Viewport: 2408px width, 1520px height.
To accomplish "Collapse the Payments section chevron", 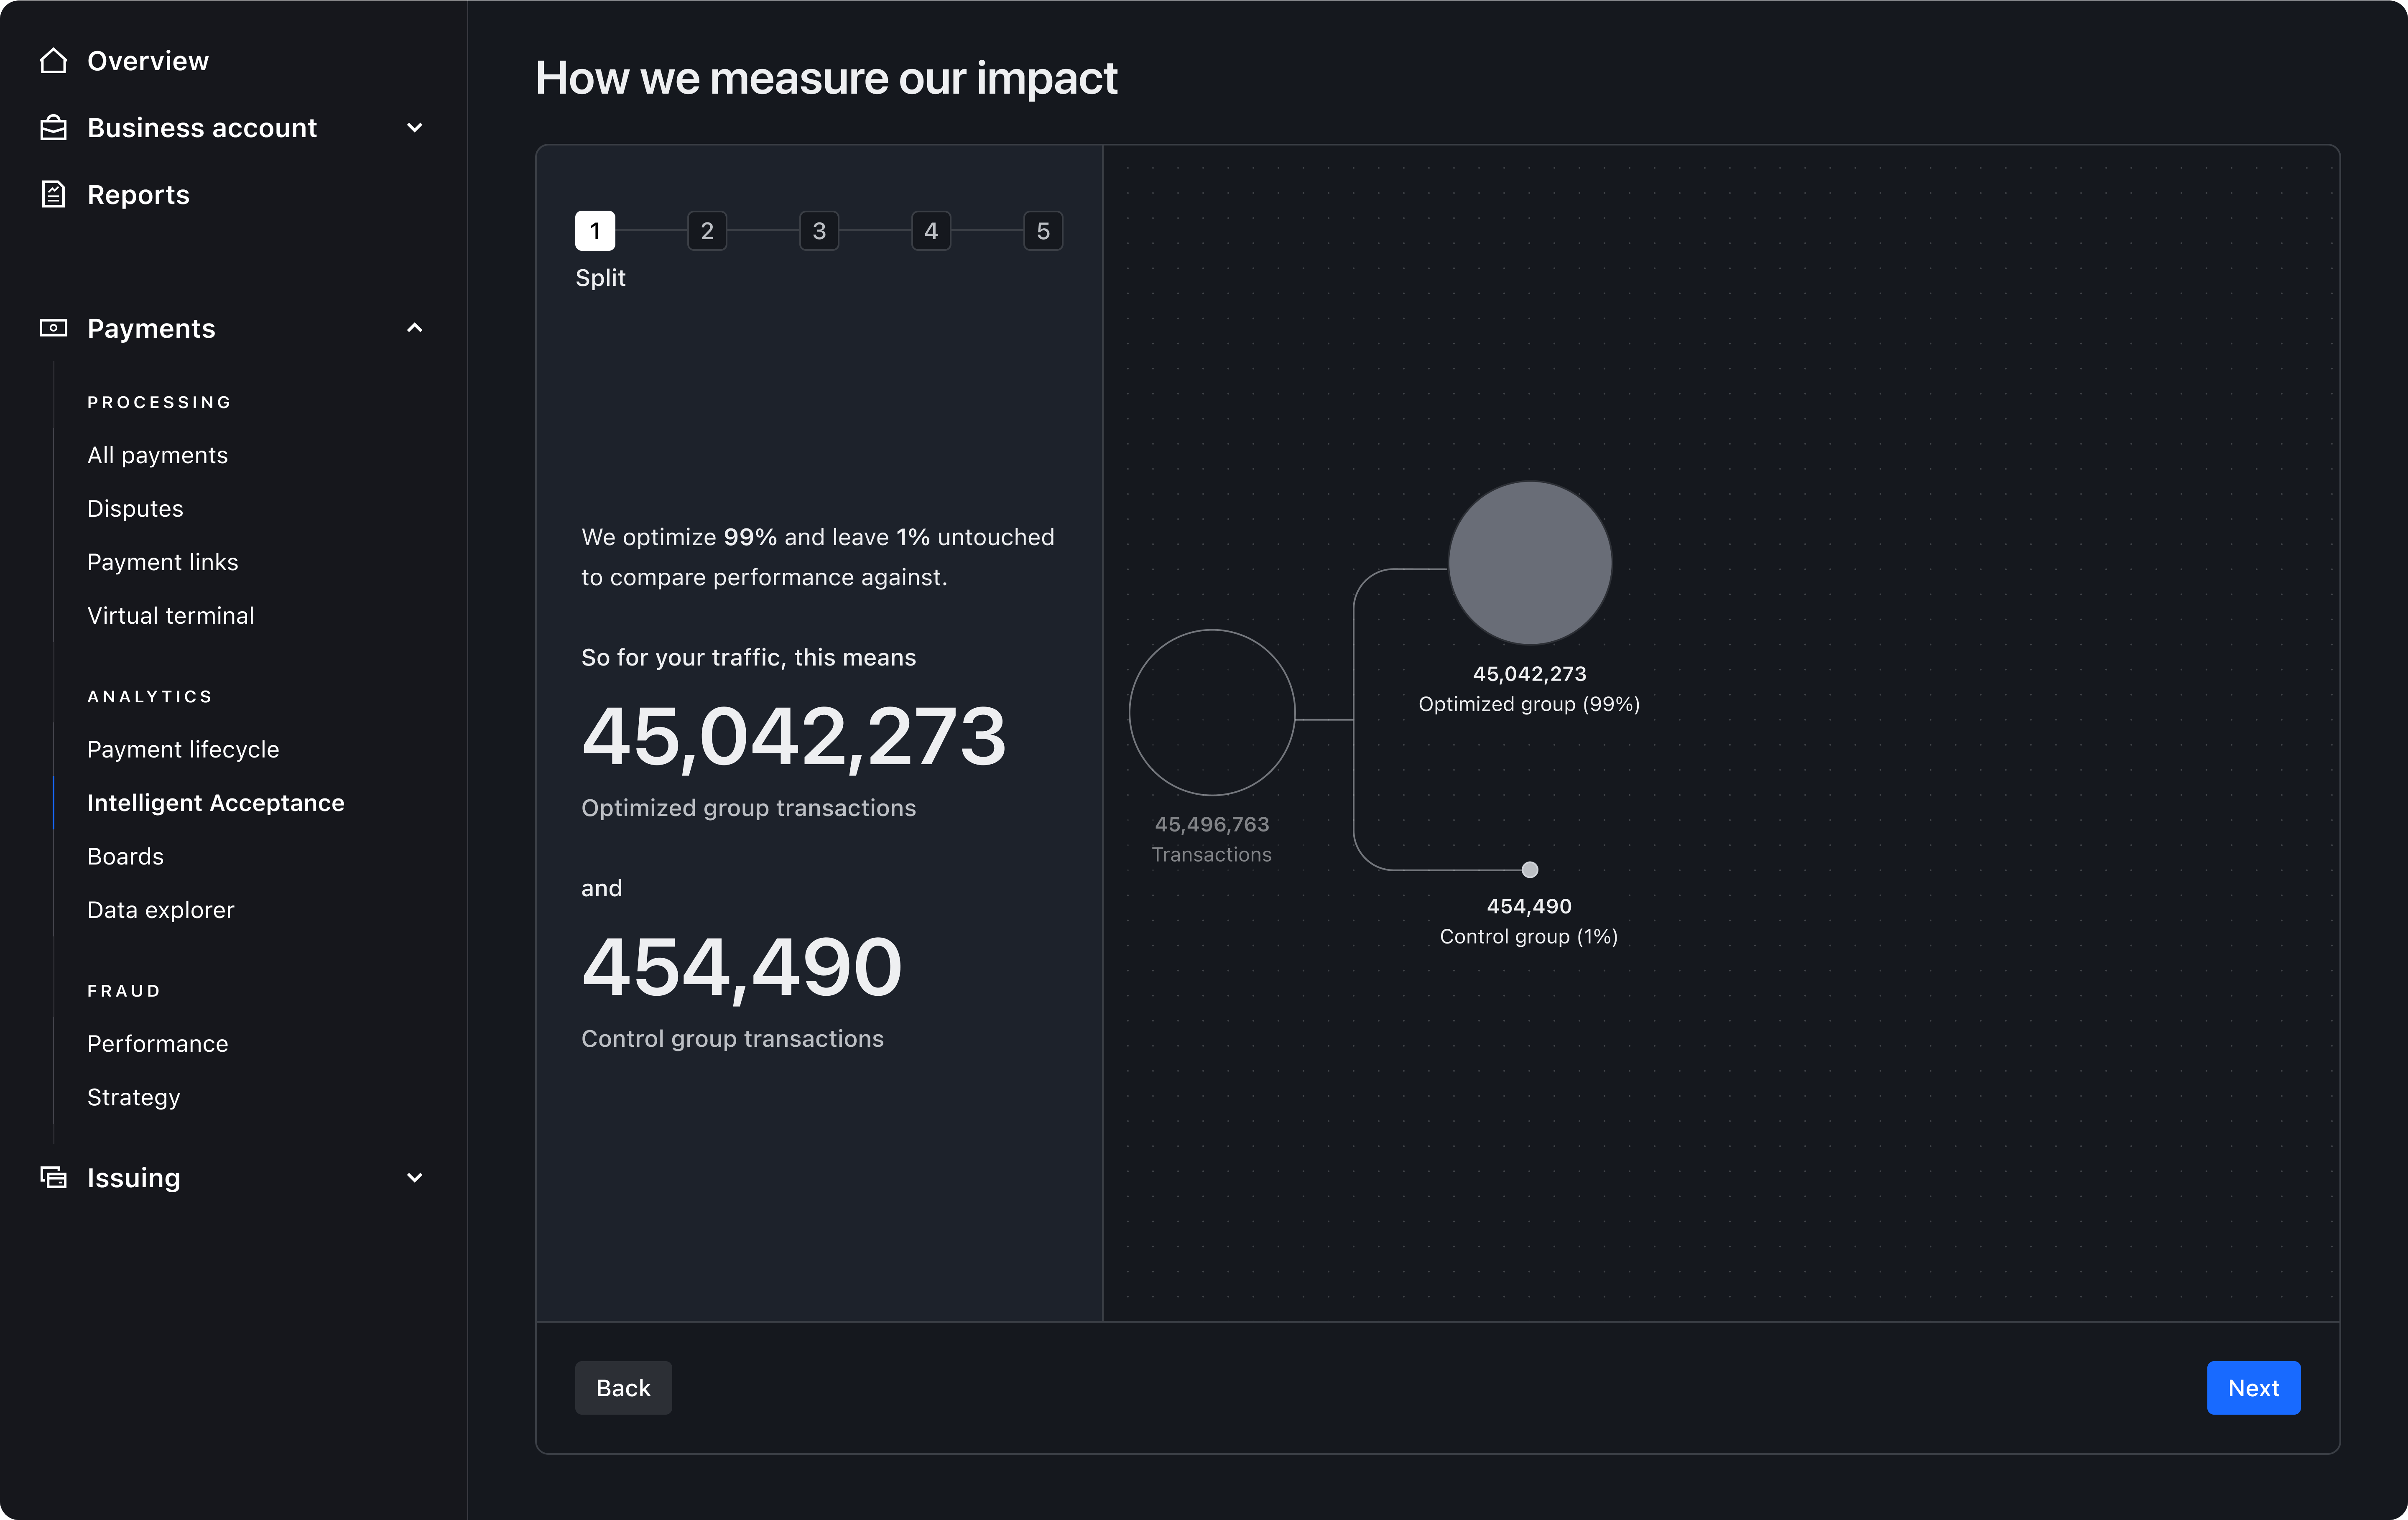I will [x=415, y=328].
